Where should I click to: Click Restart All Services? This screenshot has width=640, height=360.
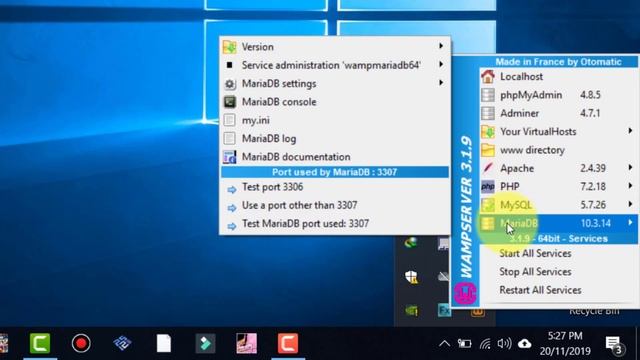[540, 290]
